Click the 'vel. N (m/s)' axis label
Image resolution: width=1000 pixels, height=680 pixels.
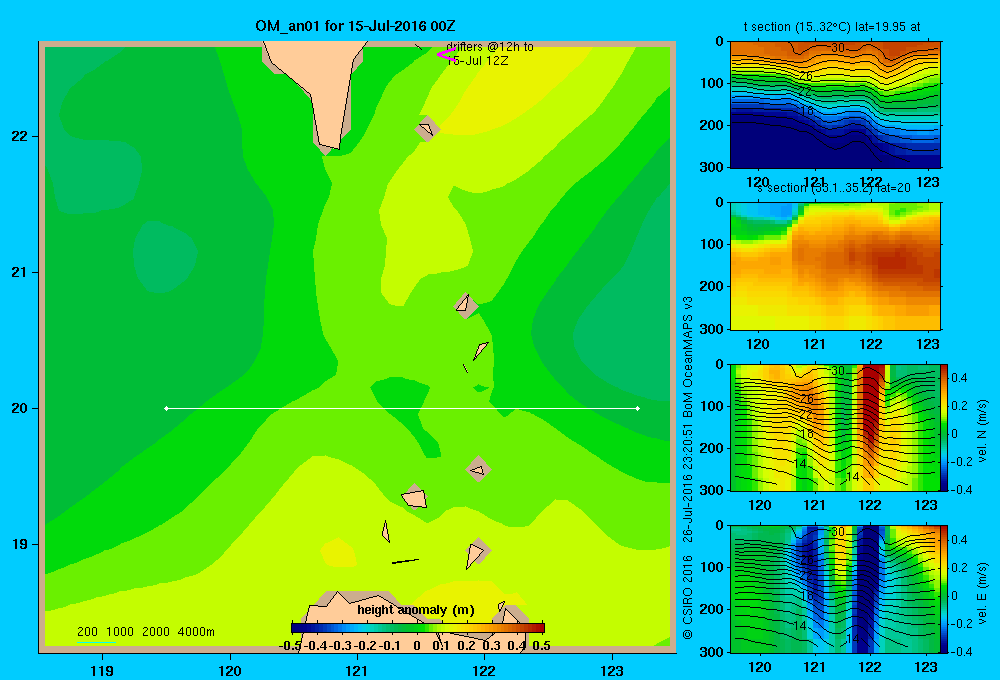pyautogui.click(x=983, y=431)
